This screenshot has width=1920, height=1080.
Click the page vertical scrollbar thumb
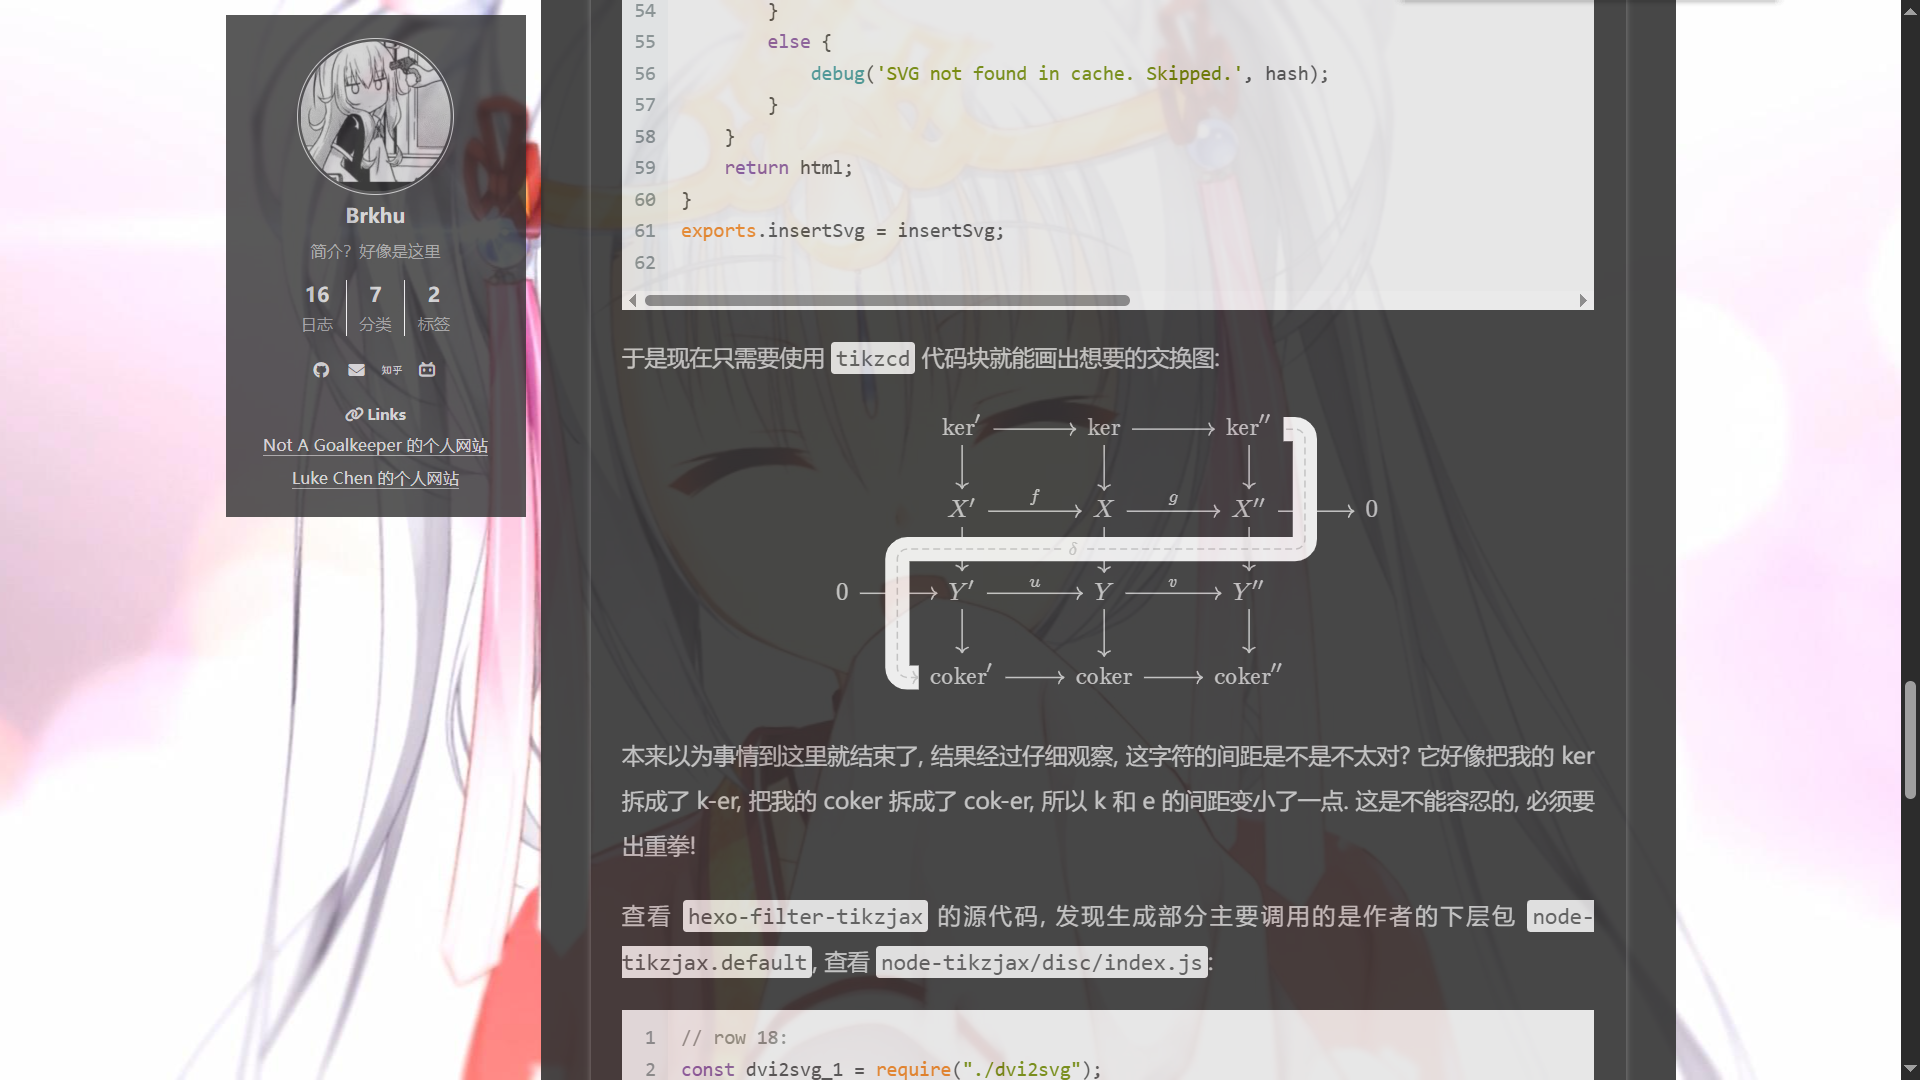[1910, 740]
